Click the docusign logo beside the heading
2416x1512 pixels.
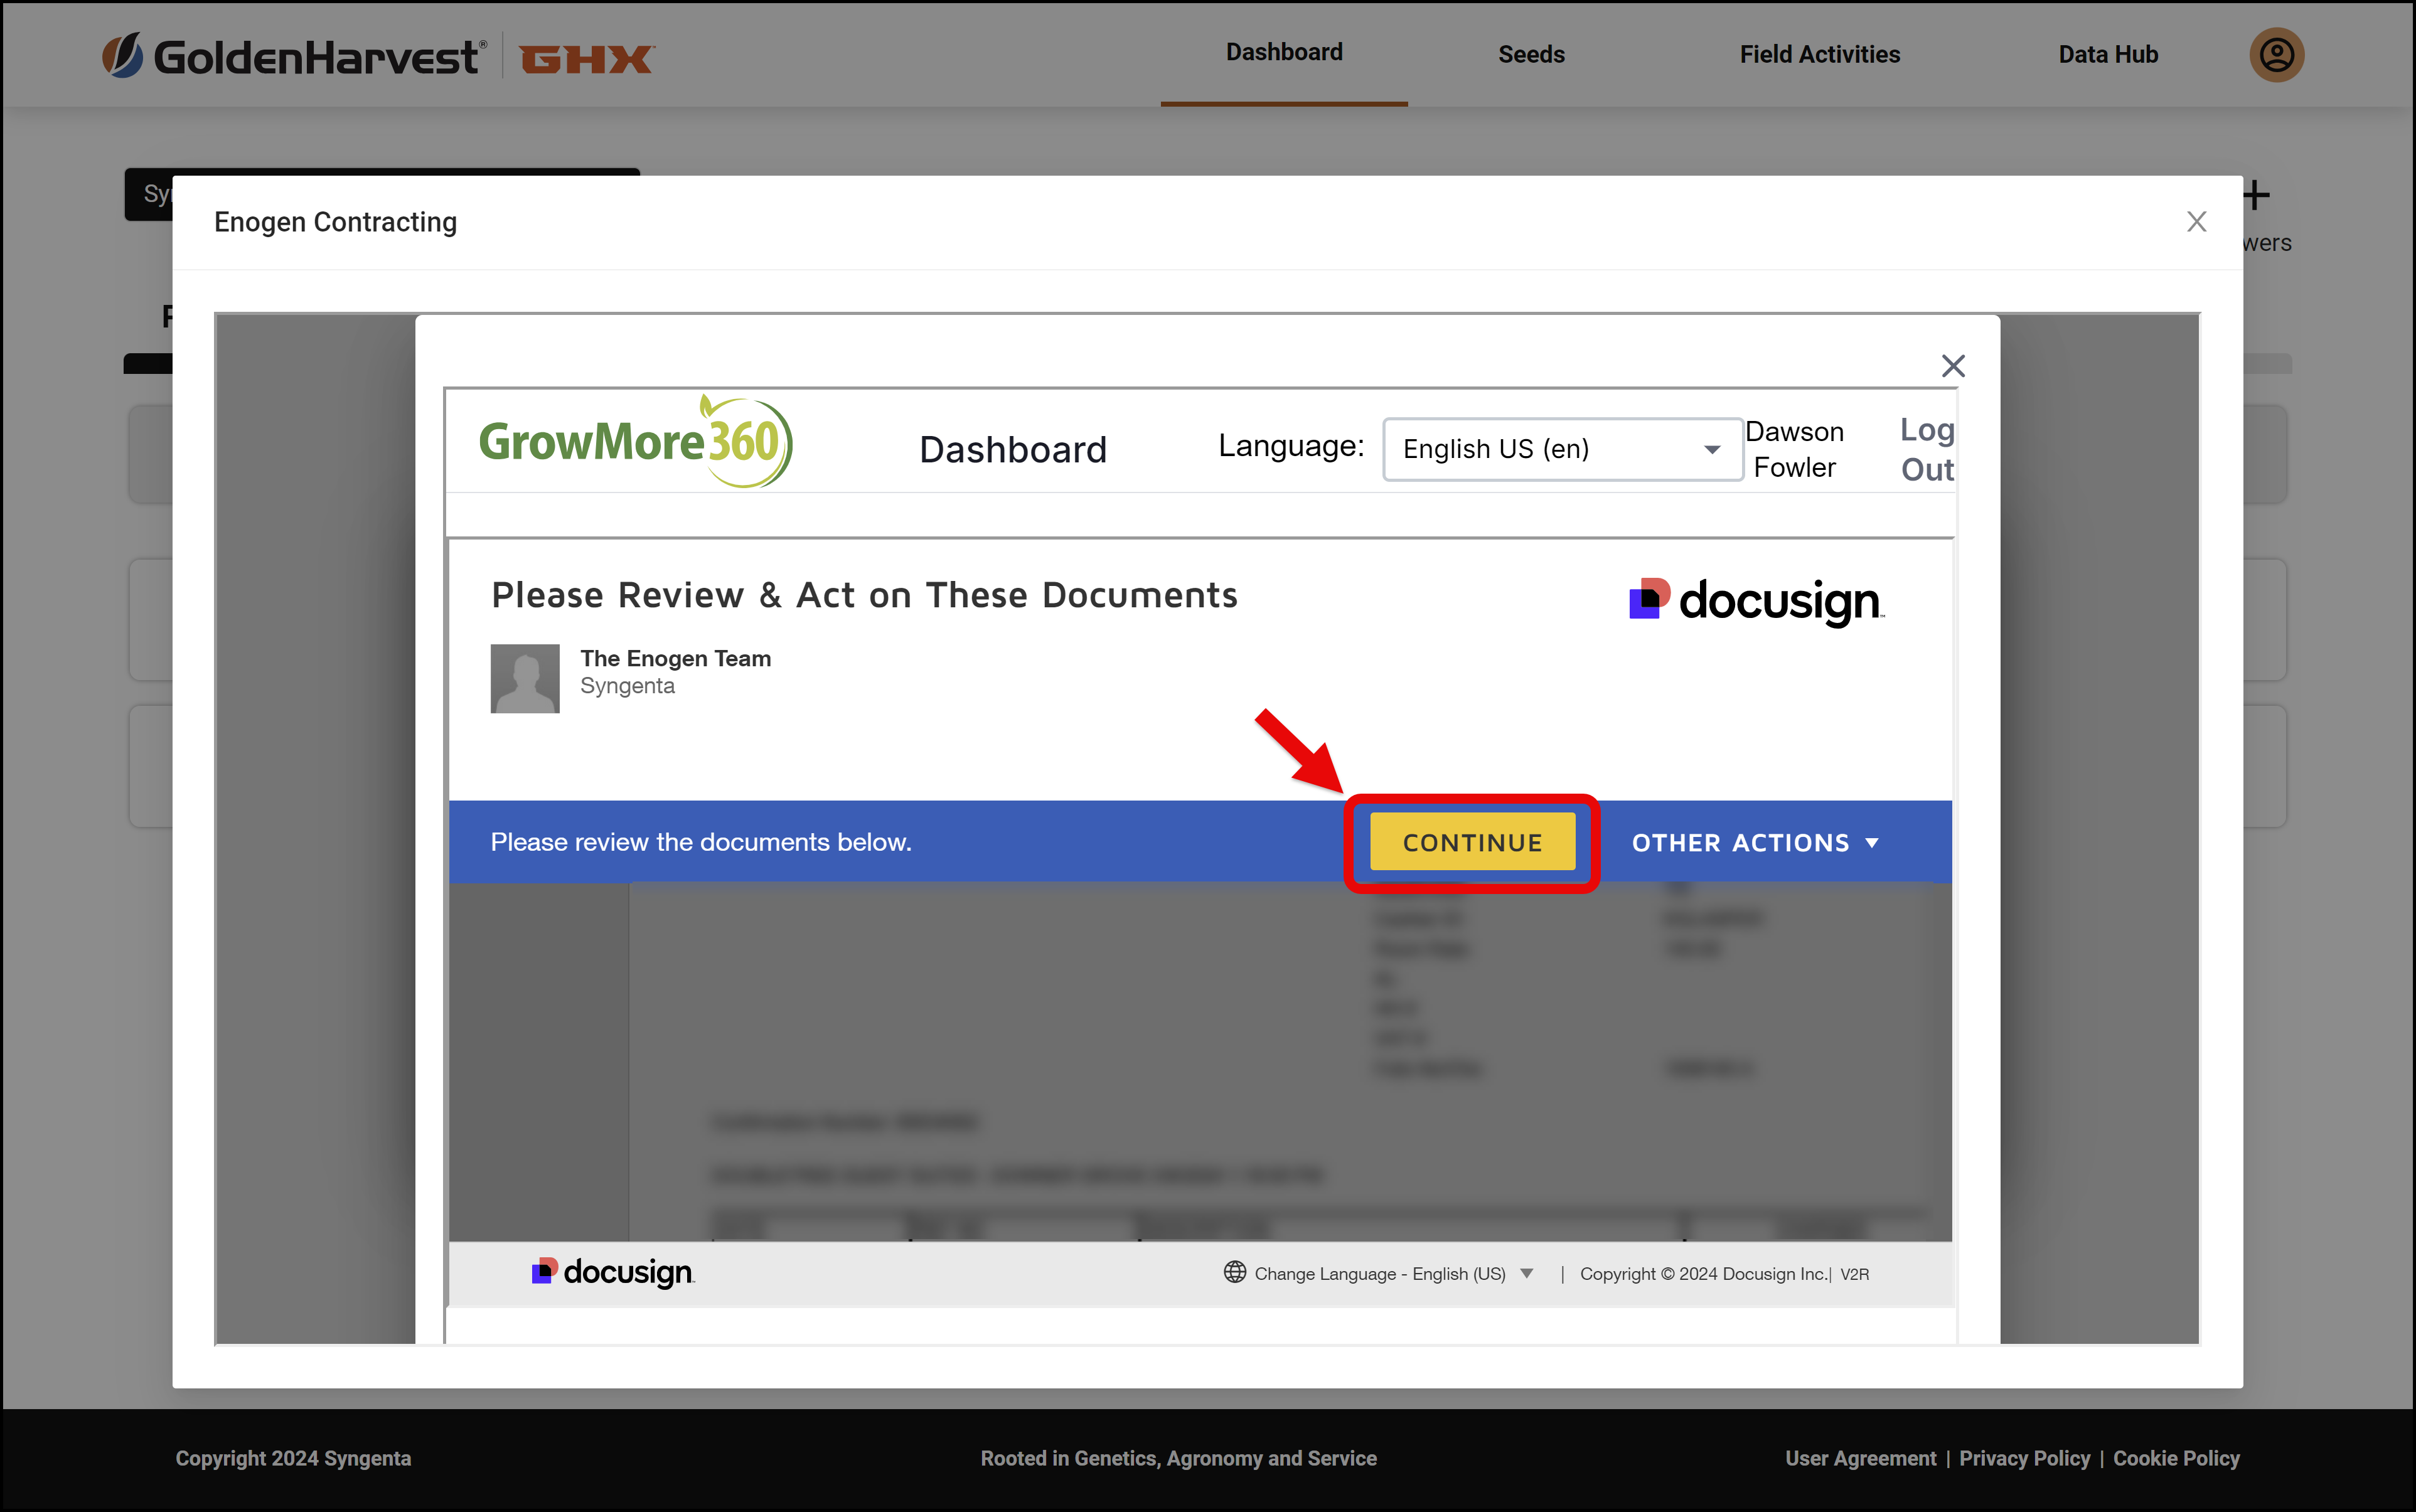(x=1757, y=601)
